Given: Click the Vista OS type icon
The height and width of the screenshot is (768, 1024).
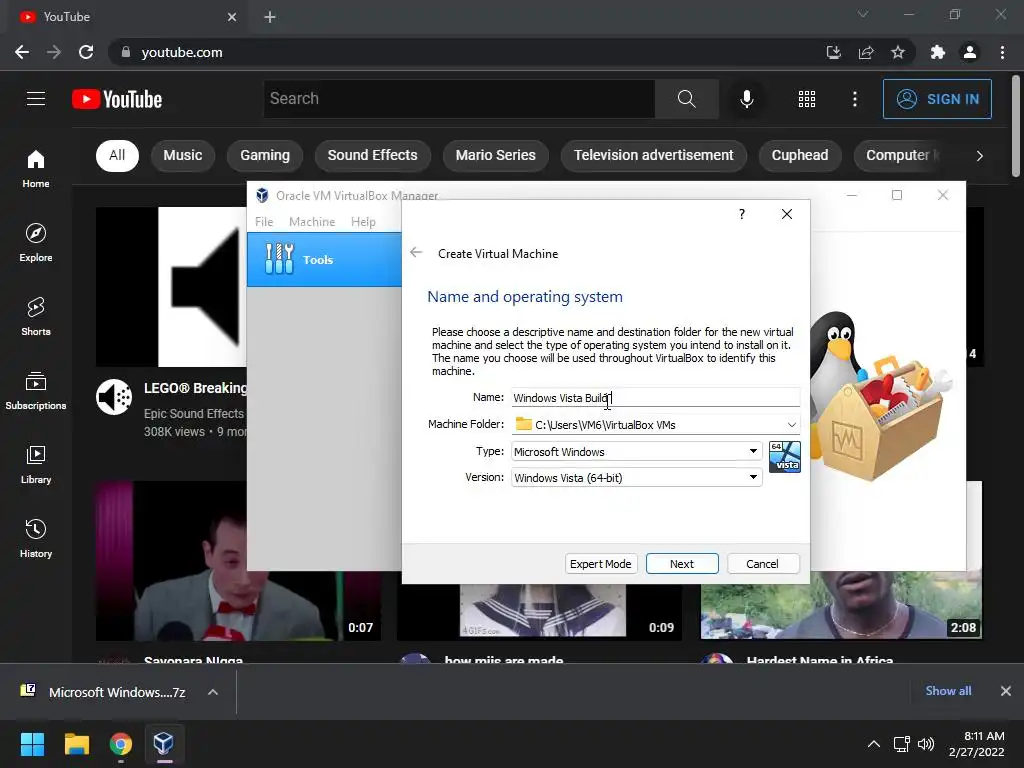Looking at the screenshot, I should [784, 457].
